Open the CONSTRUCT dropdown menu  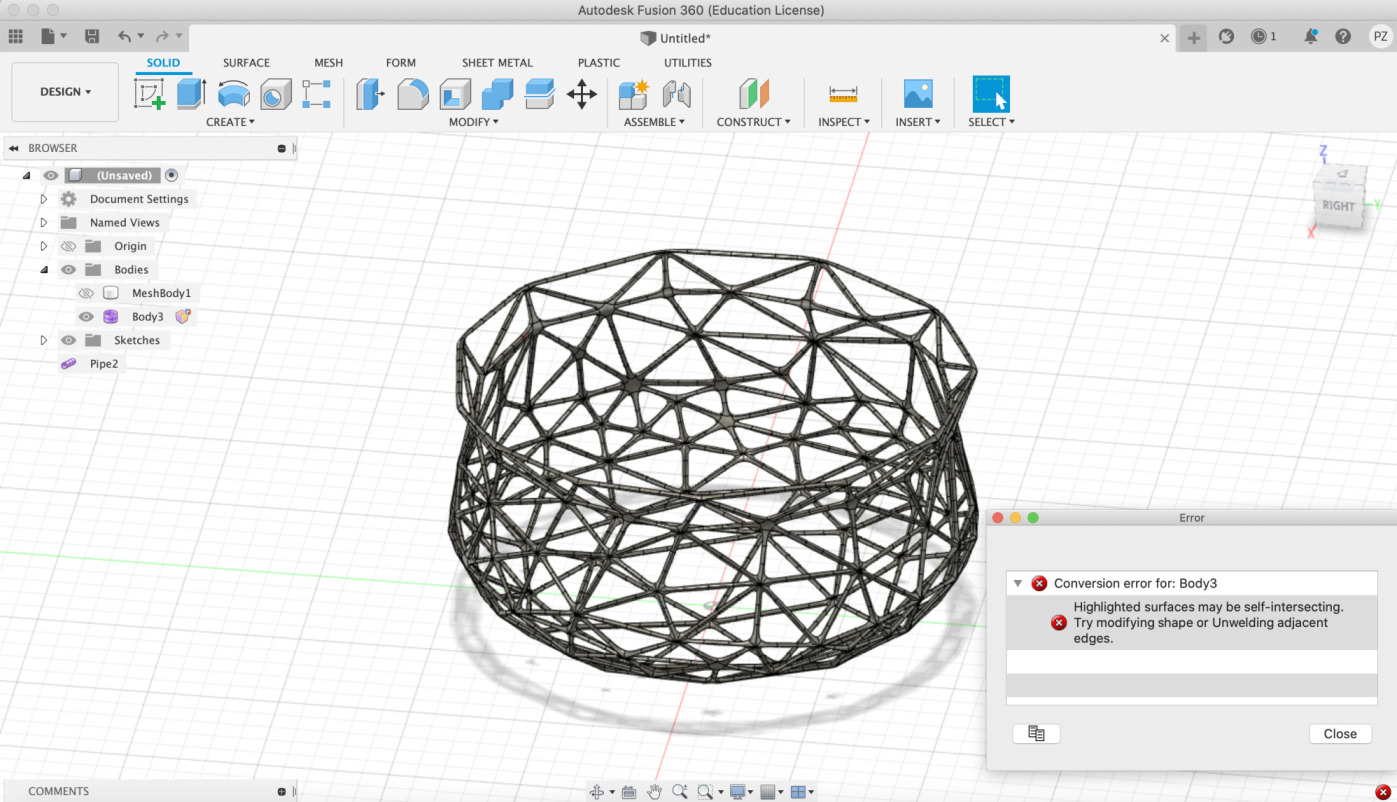(x=753, y=122)
